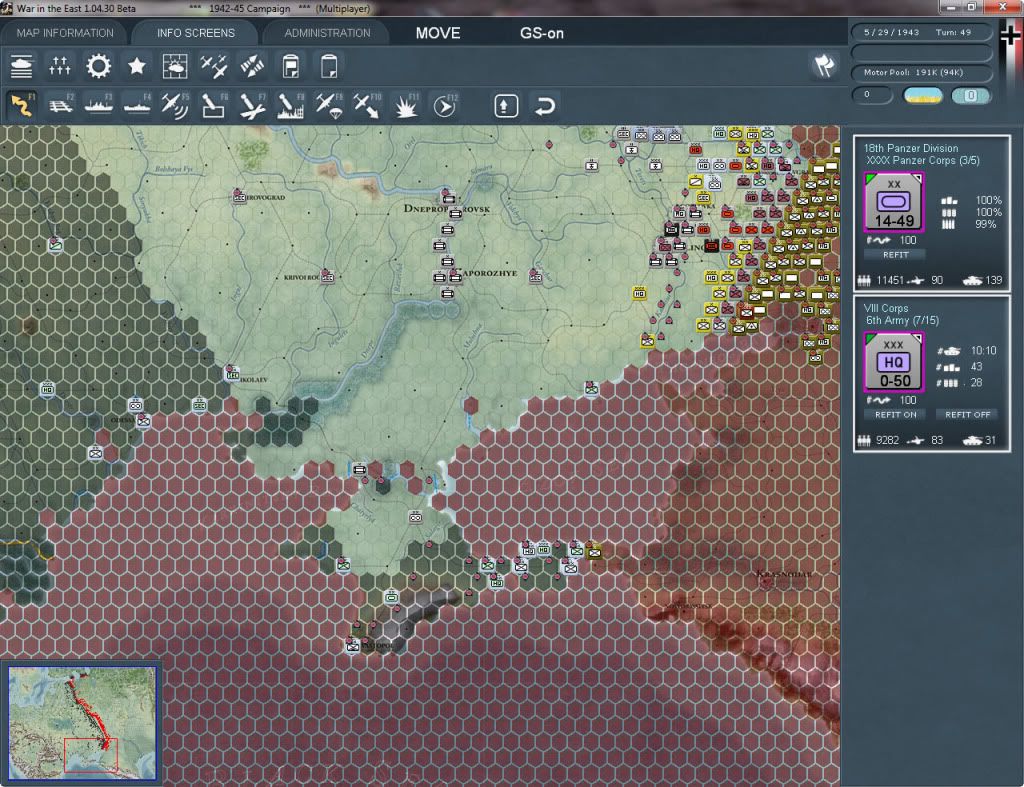
Task: Toggle REFIT for 18th Panzer Division
Action: pos(895,255)
